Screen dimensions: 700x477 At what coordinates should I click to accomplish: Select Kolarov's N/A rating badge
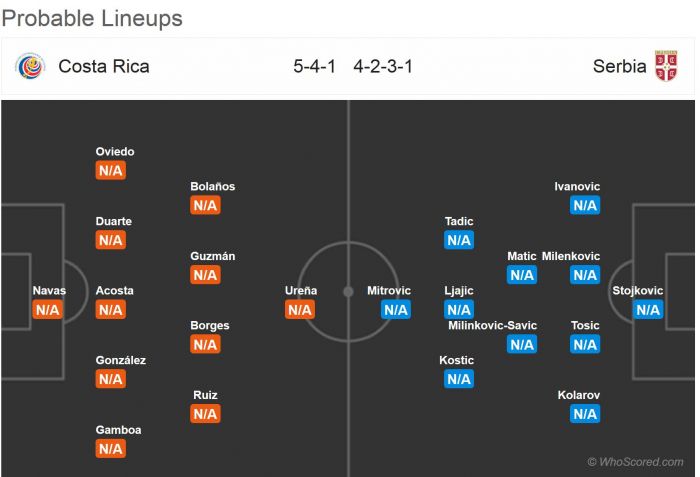point(585,414)
